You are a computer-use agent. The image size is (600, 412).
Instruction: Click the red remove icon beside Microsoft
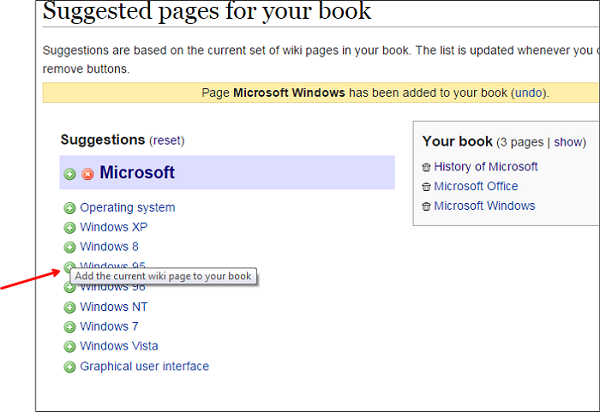click(88, 174)
